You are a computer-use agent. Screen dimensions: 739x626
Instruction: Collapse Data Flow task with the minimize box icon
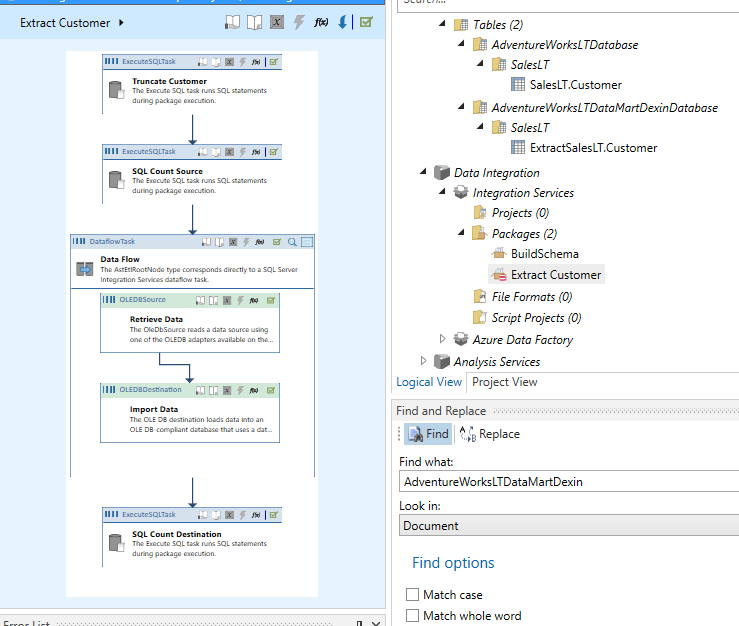307,242
